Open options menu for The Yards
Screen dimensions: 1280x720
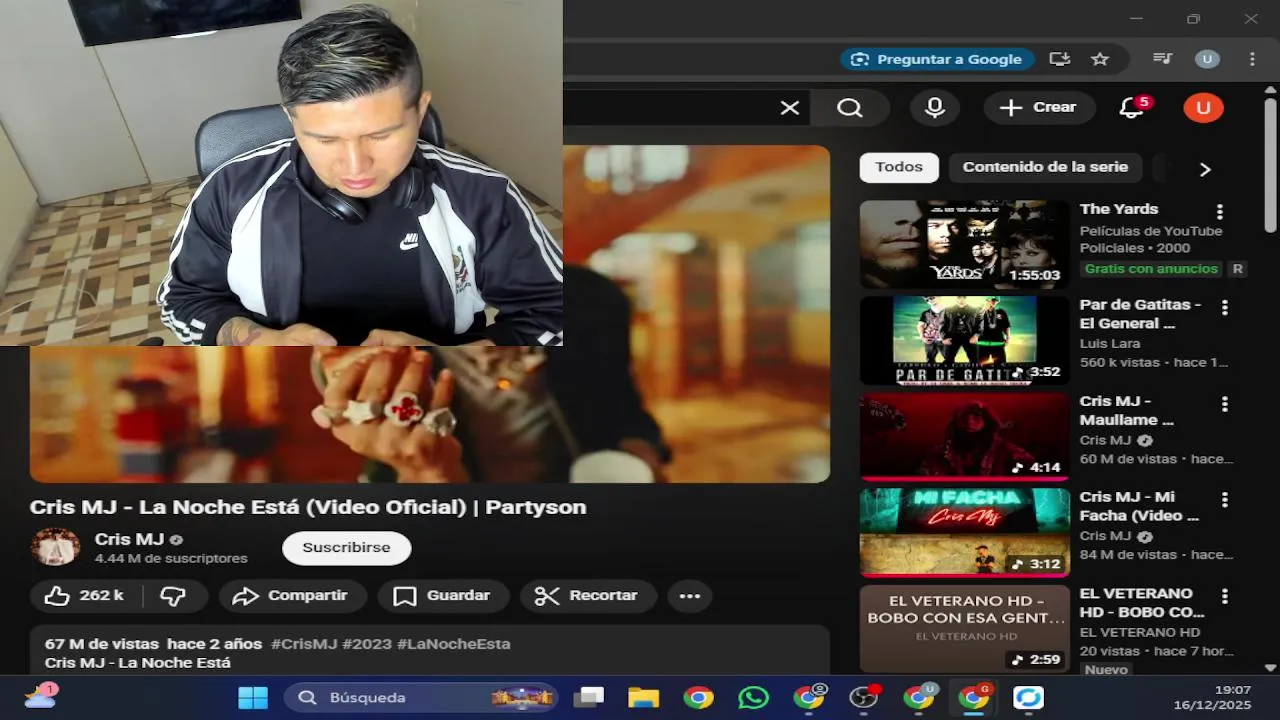1219,212
